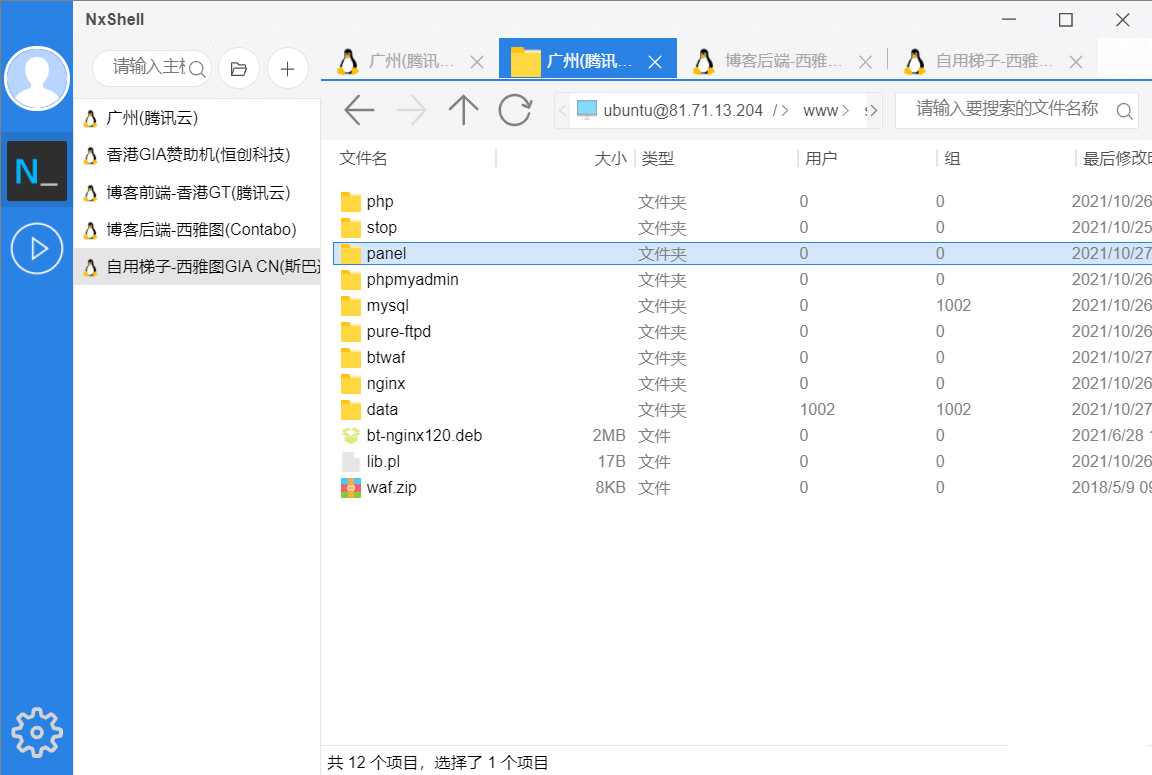This screenshot has width=1152, height=775.
Task: Go forward in file browser
Action: pyautogui.click(x=411, y=110)
